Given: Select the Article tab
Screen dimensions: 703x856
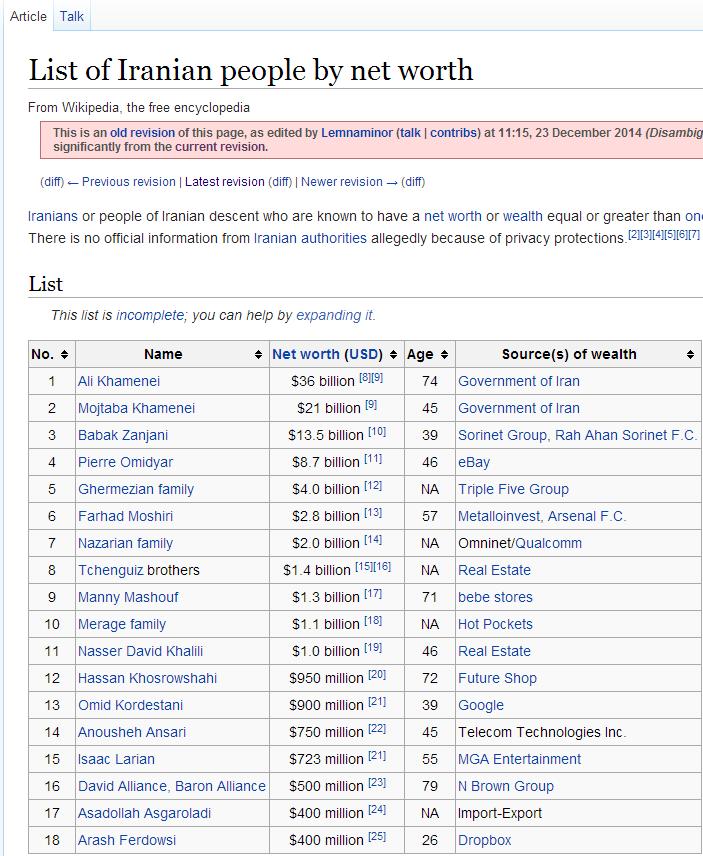Looking at the screenshot, I should 28,16.
